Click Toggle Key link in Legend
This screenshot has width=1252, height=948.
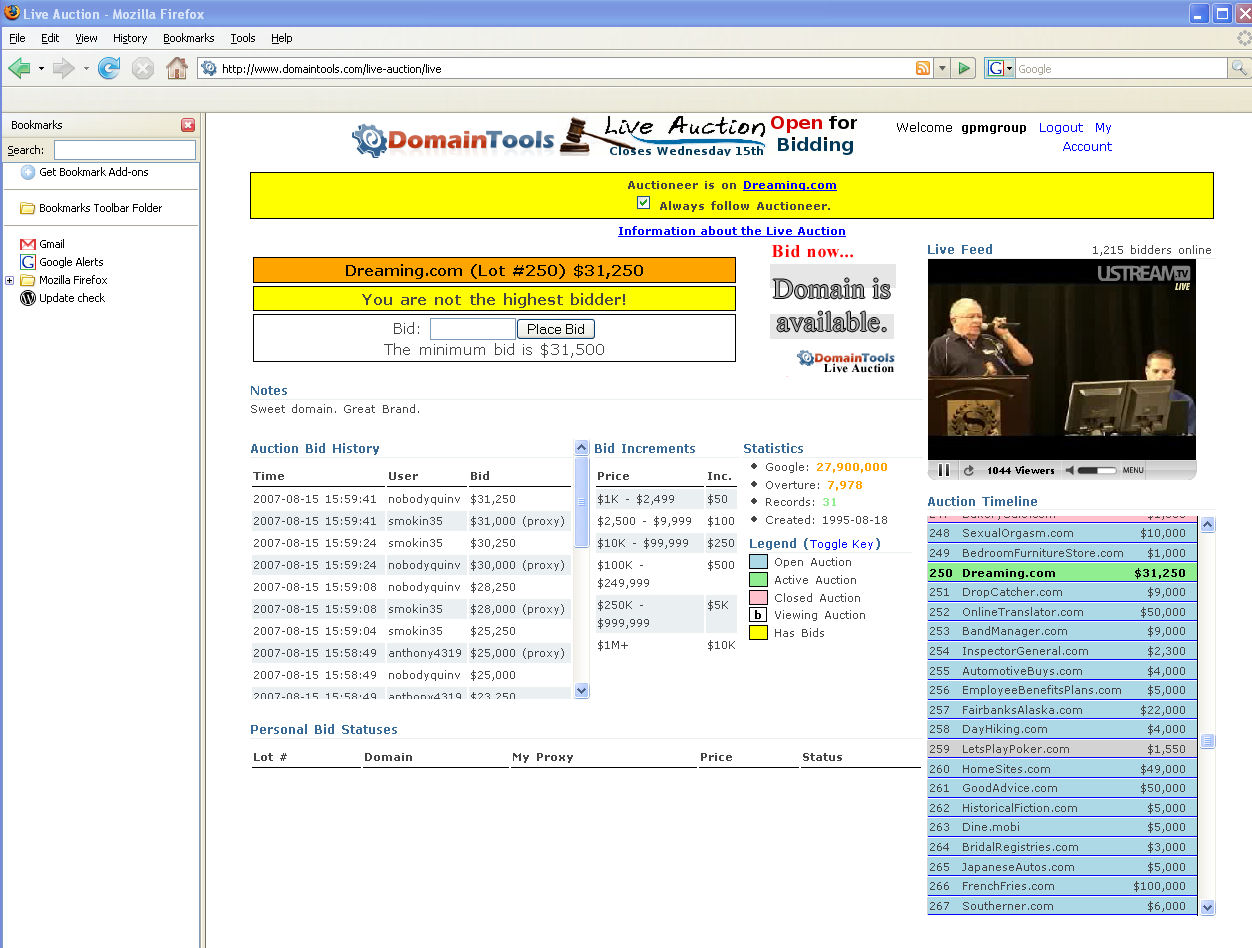pos(842,544)
